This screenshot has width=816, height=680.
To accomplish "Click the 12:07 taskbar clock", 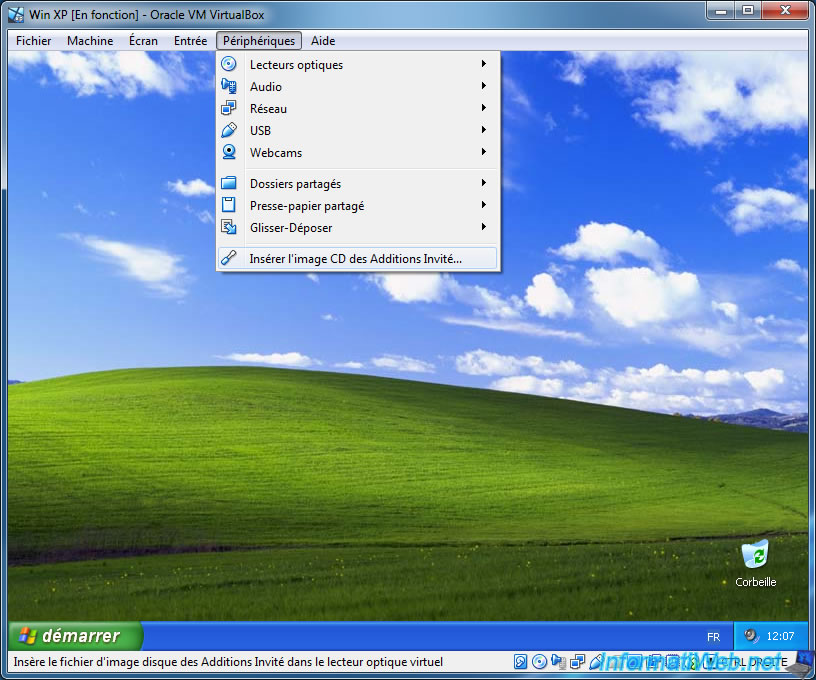I will click(780, 636).
